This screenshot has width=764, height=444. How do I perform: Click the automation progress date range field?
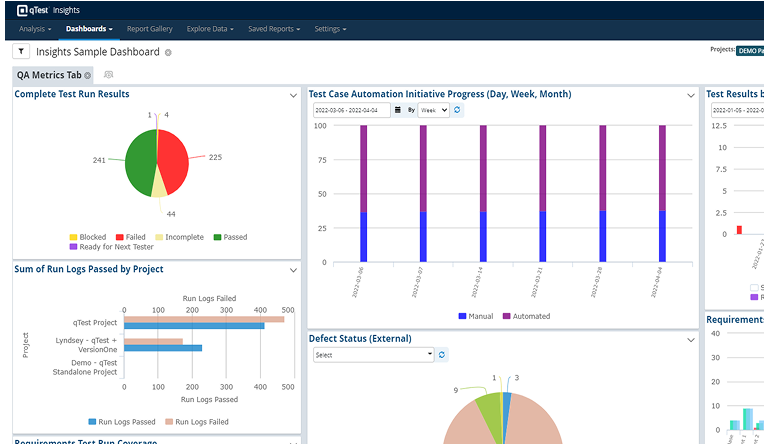(351, 110)
